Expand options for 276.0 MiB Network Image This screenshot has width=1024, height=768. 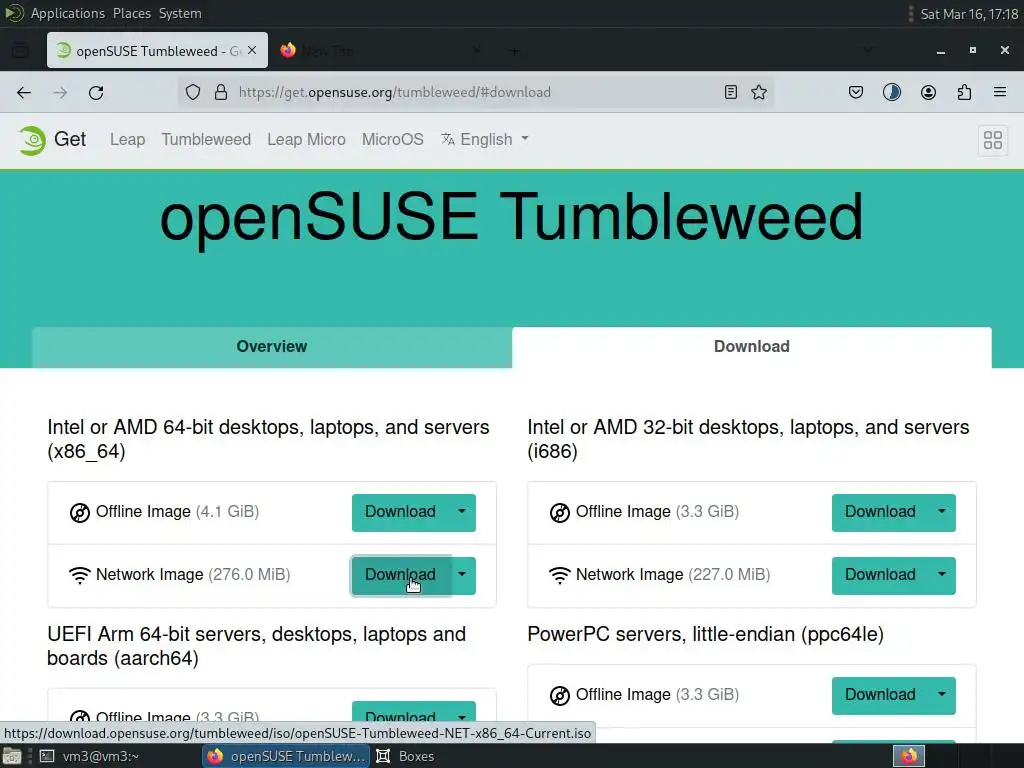click(x=462, y=575)
